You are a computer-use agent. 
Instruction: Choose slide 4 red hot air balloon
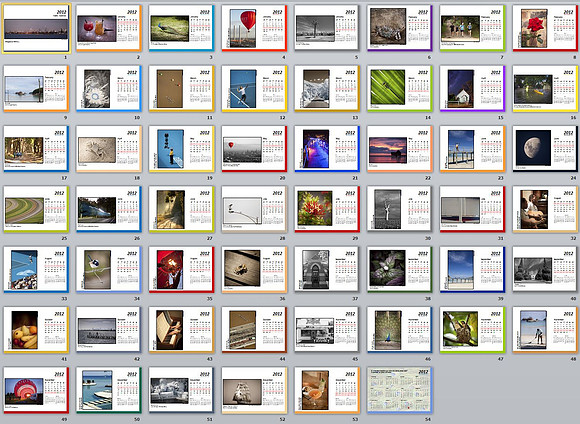tap(254, 28)
